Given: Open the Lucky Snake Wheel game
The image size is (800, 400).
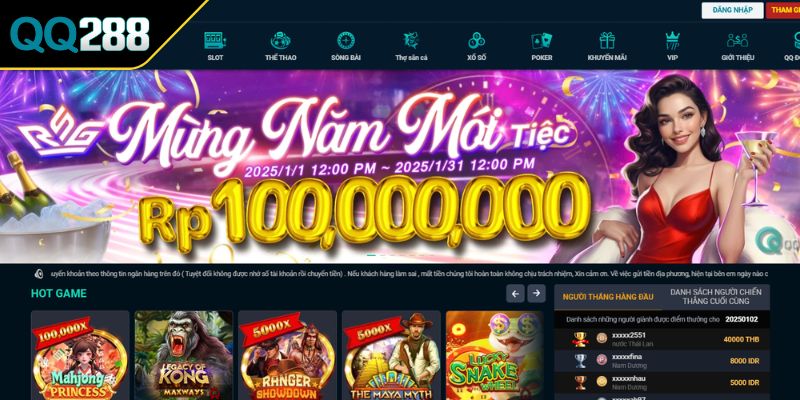Looking at the screenshot, I should pos(495,356).
